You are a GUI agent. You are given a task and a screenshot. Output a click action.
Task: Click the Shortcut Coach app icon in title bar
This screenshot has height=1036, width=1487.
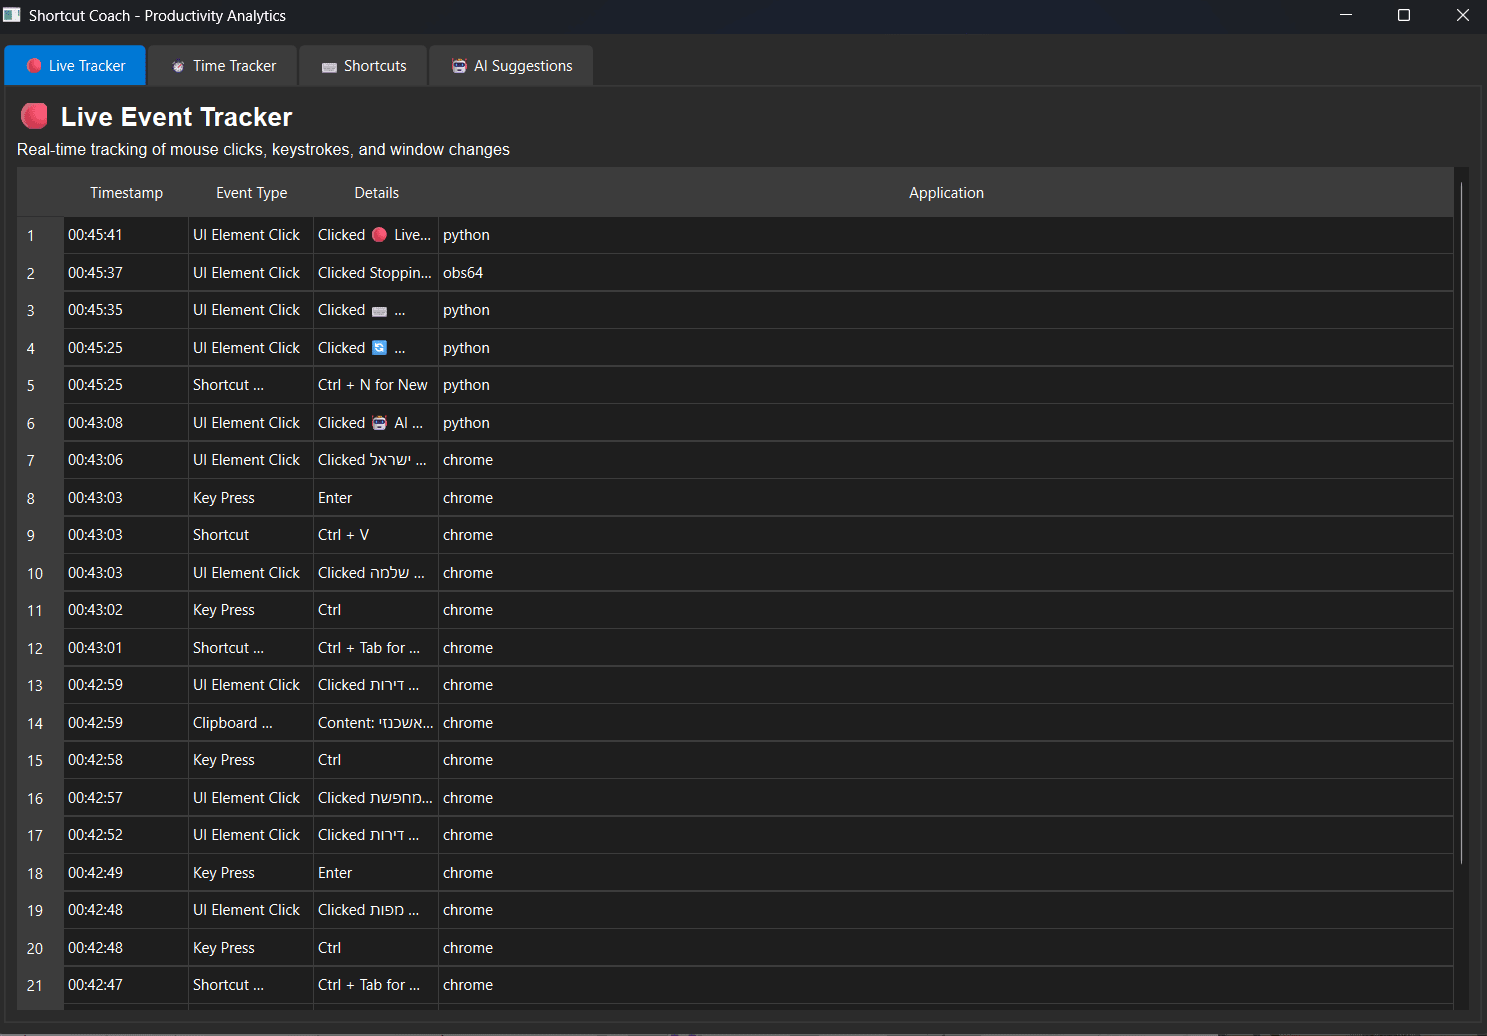12,15
